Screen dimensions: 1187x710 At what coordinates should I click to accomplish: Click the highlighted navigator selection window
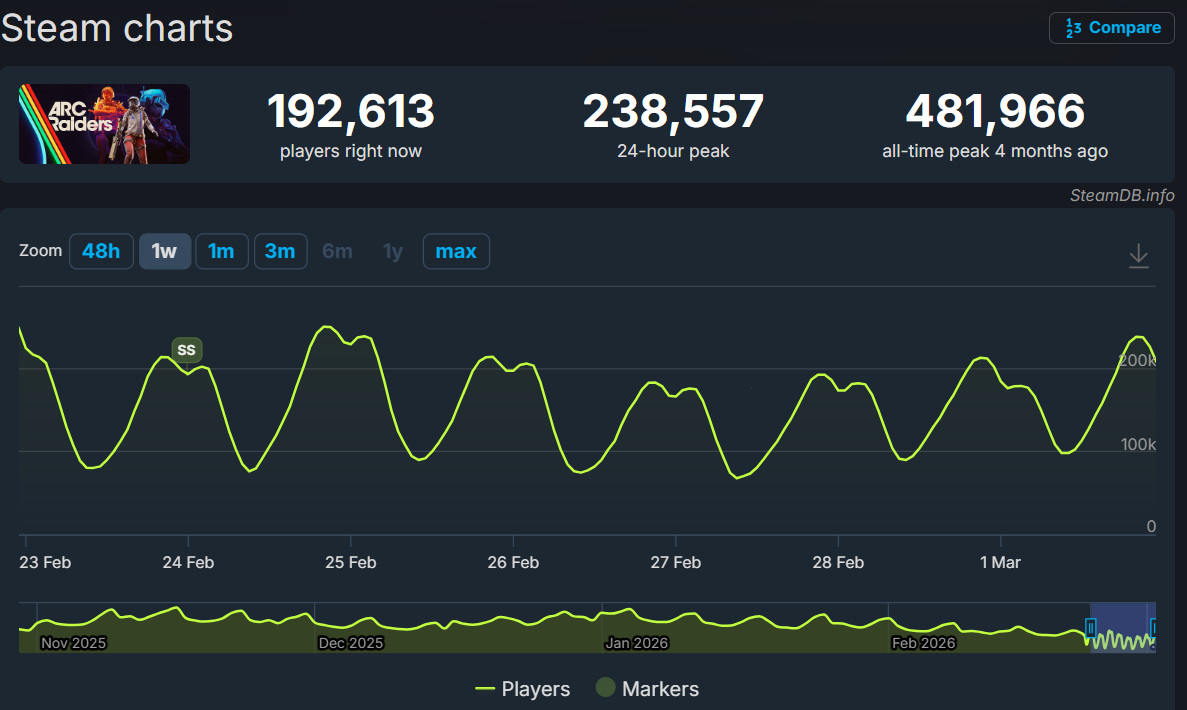coord(1123,627)
